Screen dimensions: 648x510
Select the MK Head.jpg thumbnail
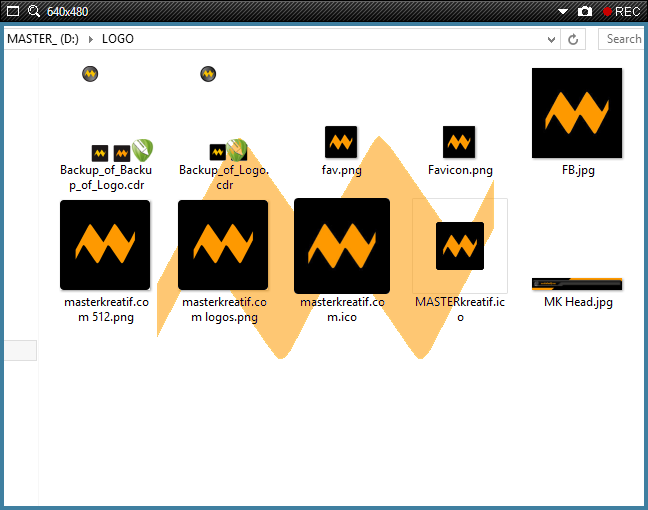(577, 284)
